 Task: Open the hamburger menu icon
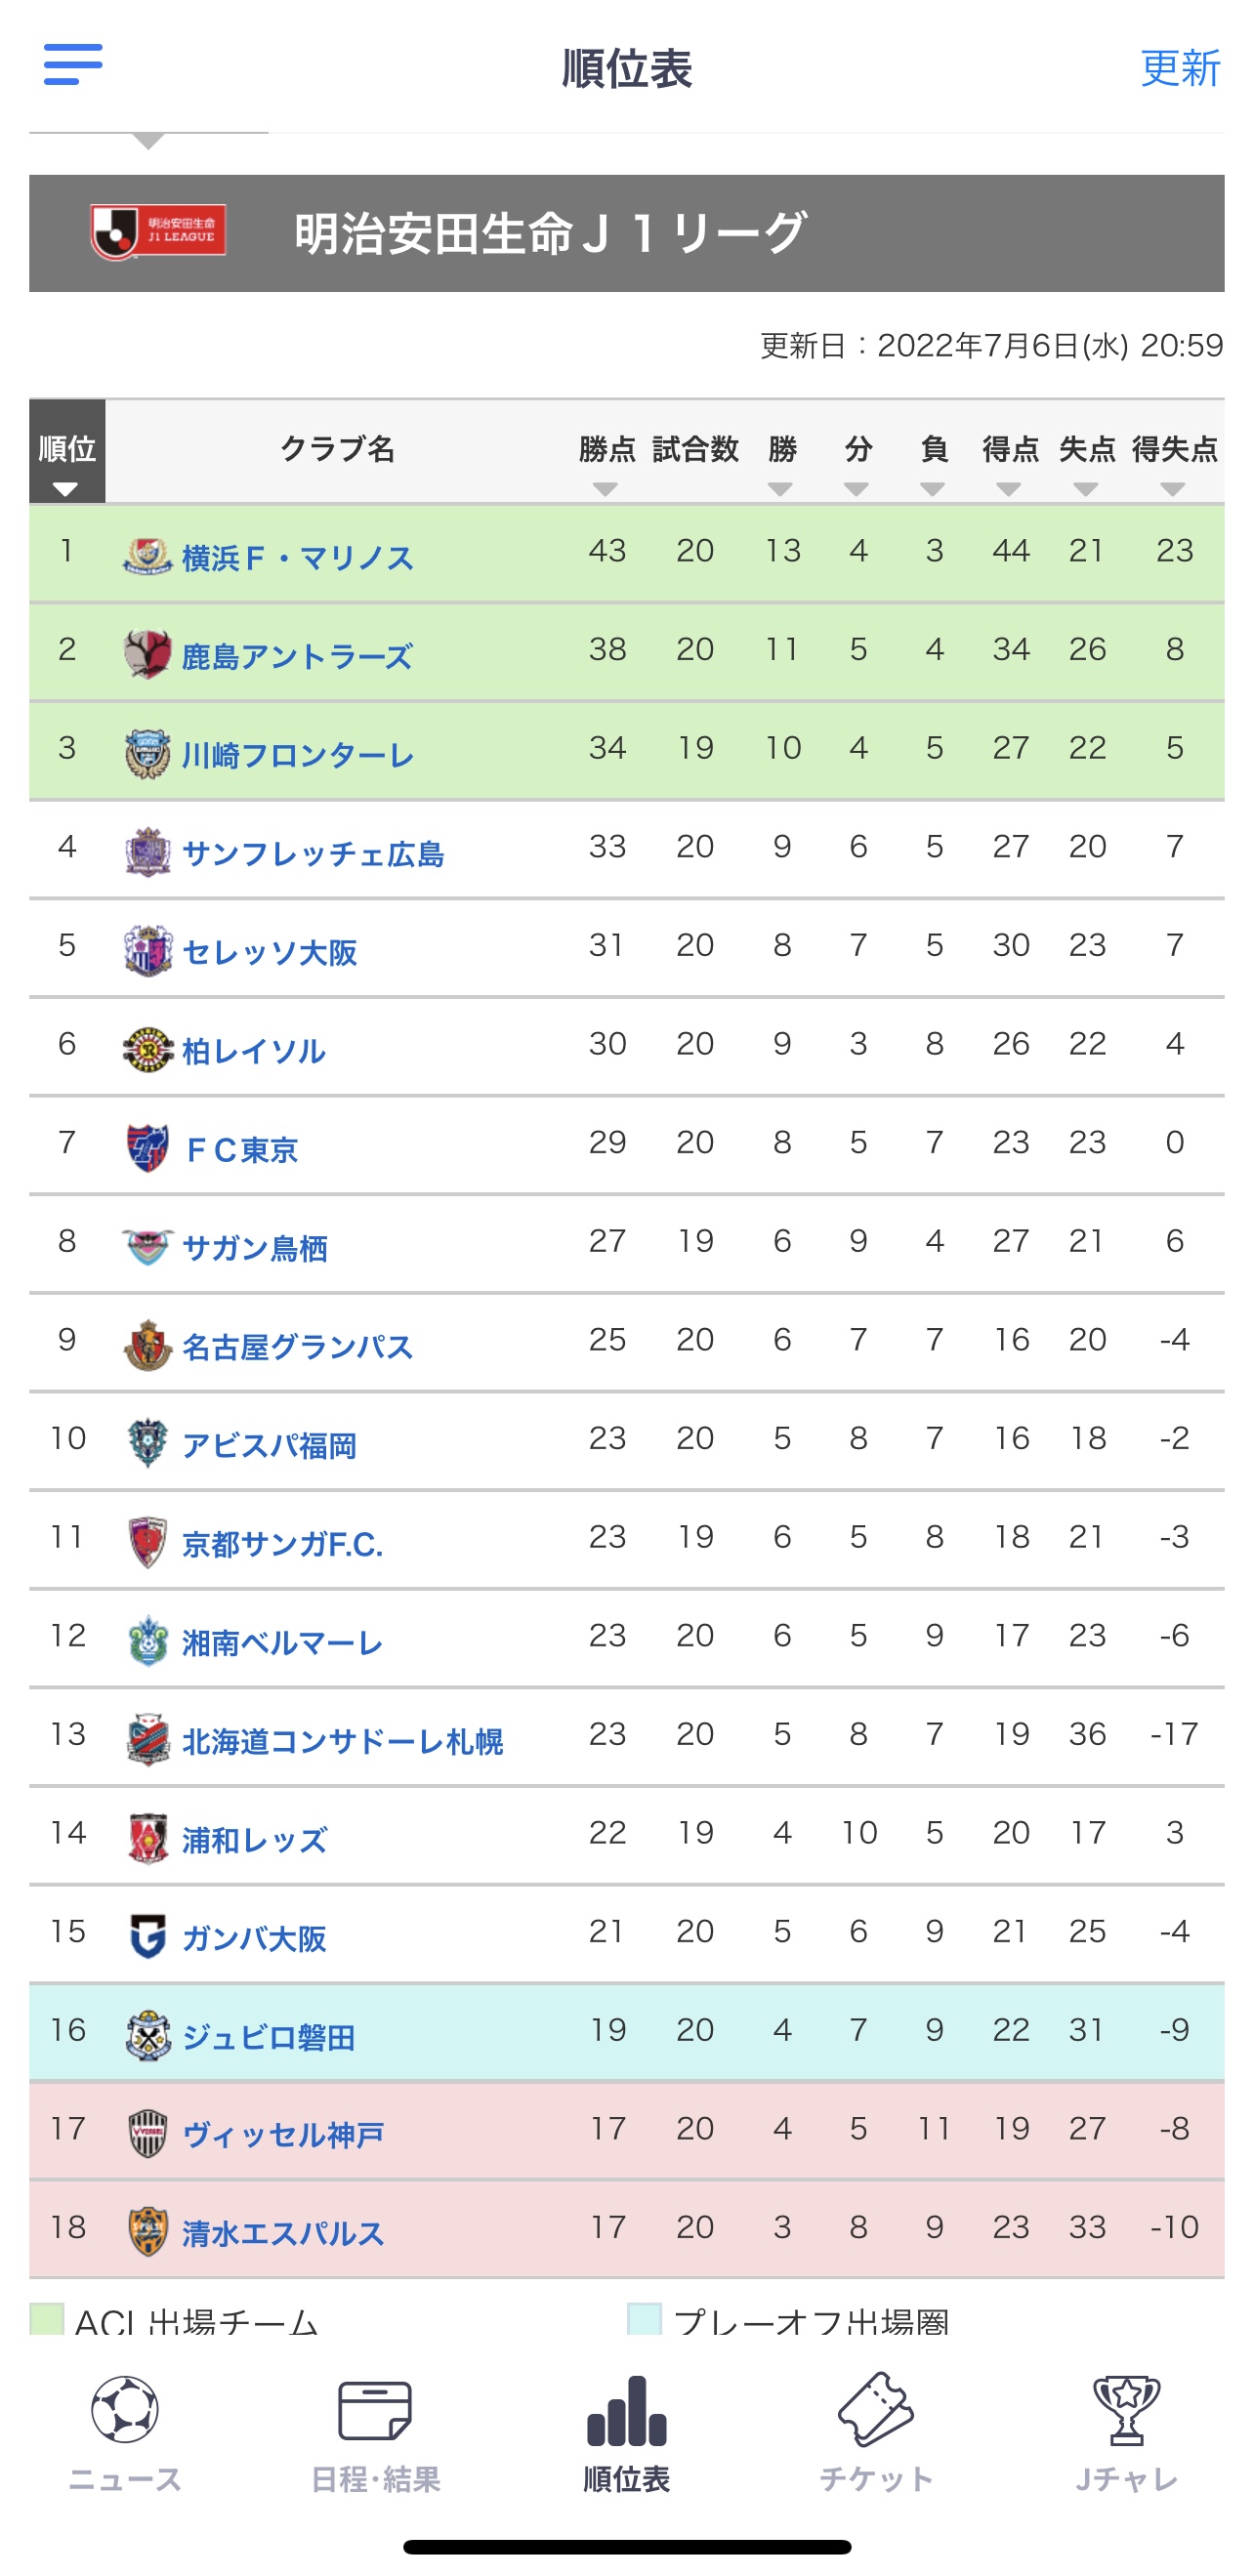(73, 65)
